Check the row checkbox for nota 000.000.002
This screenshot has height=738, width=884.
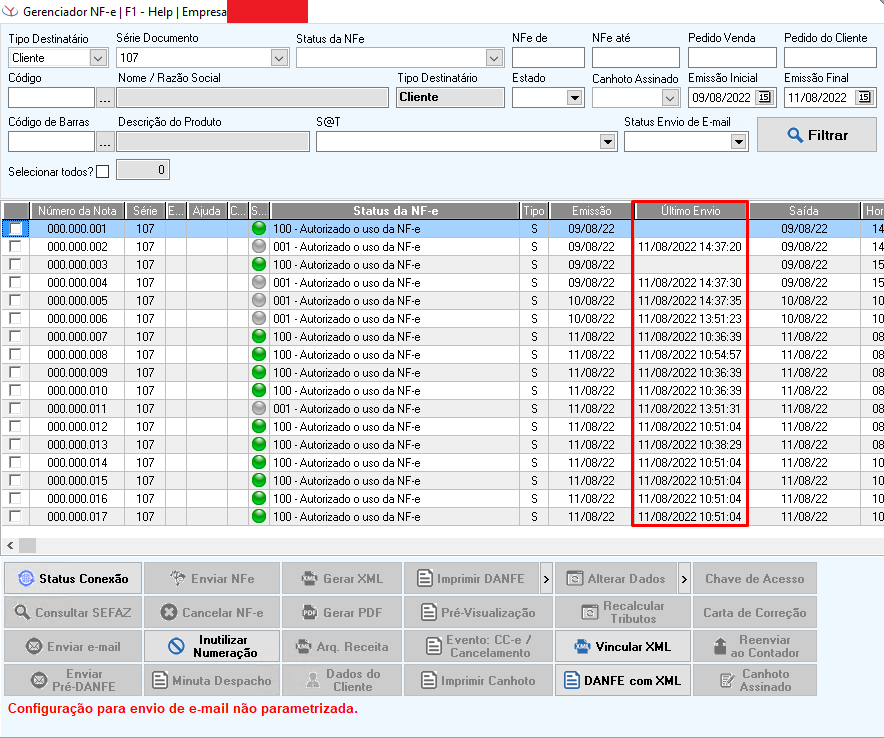15,247
